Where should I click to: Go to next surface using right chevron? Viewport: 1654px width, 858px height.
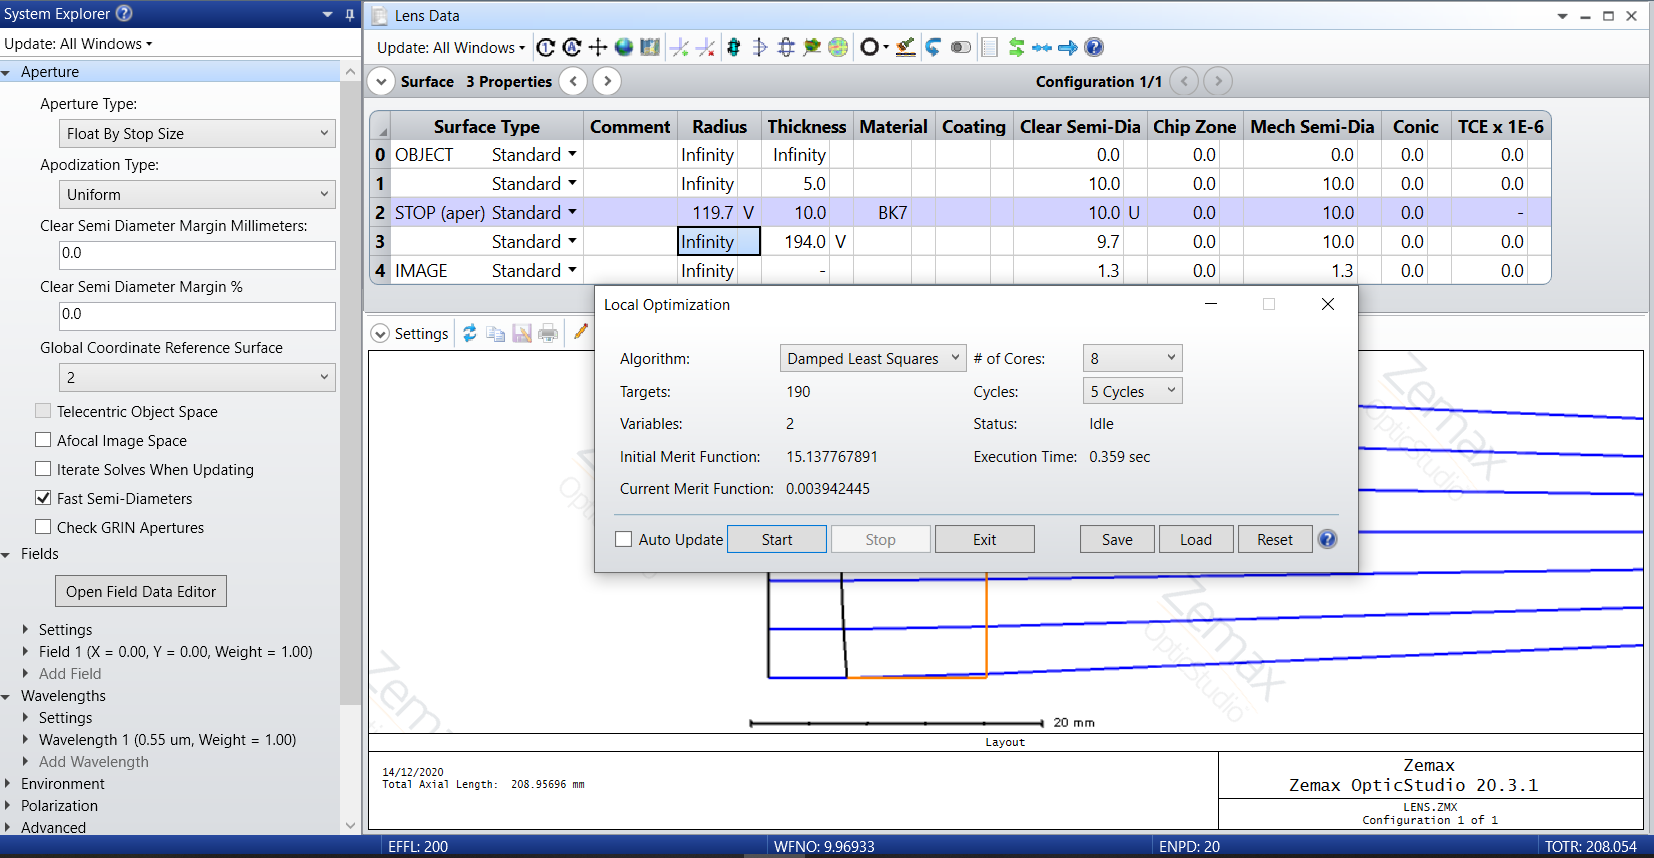607,81
